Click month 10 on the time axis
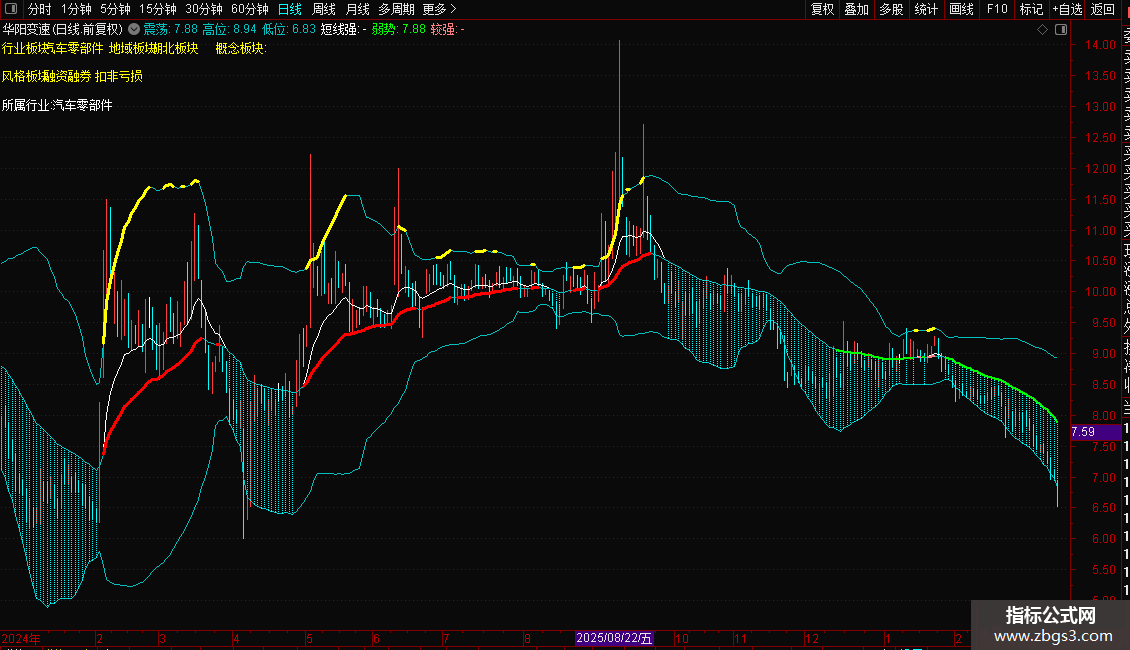 tap(682, 638)
